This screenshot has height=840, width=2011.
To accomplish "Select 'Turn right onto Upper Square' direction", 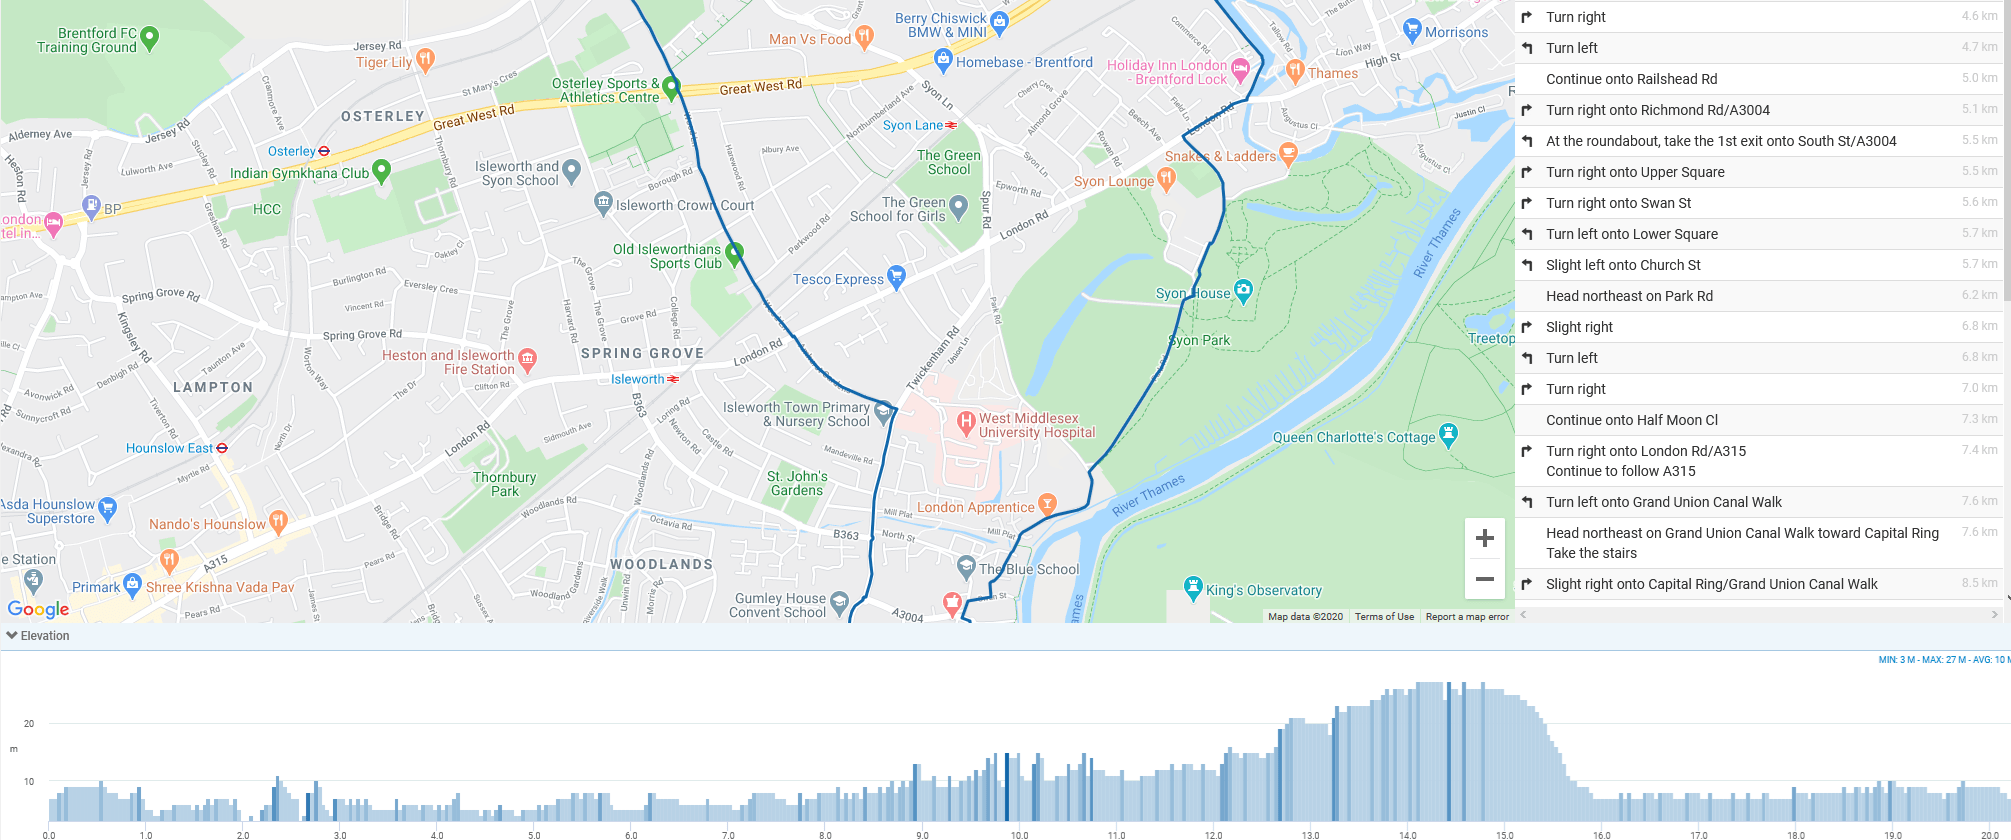I will pyautogui.click(x=1760, y=172).
